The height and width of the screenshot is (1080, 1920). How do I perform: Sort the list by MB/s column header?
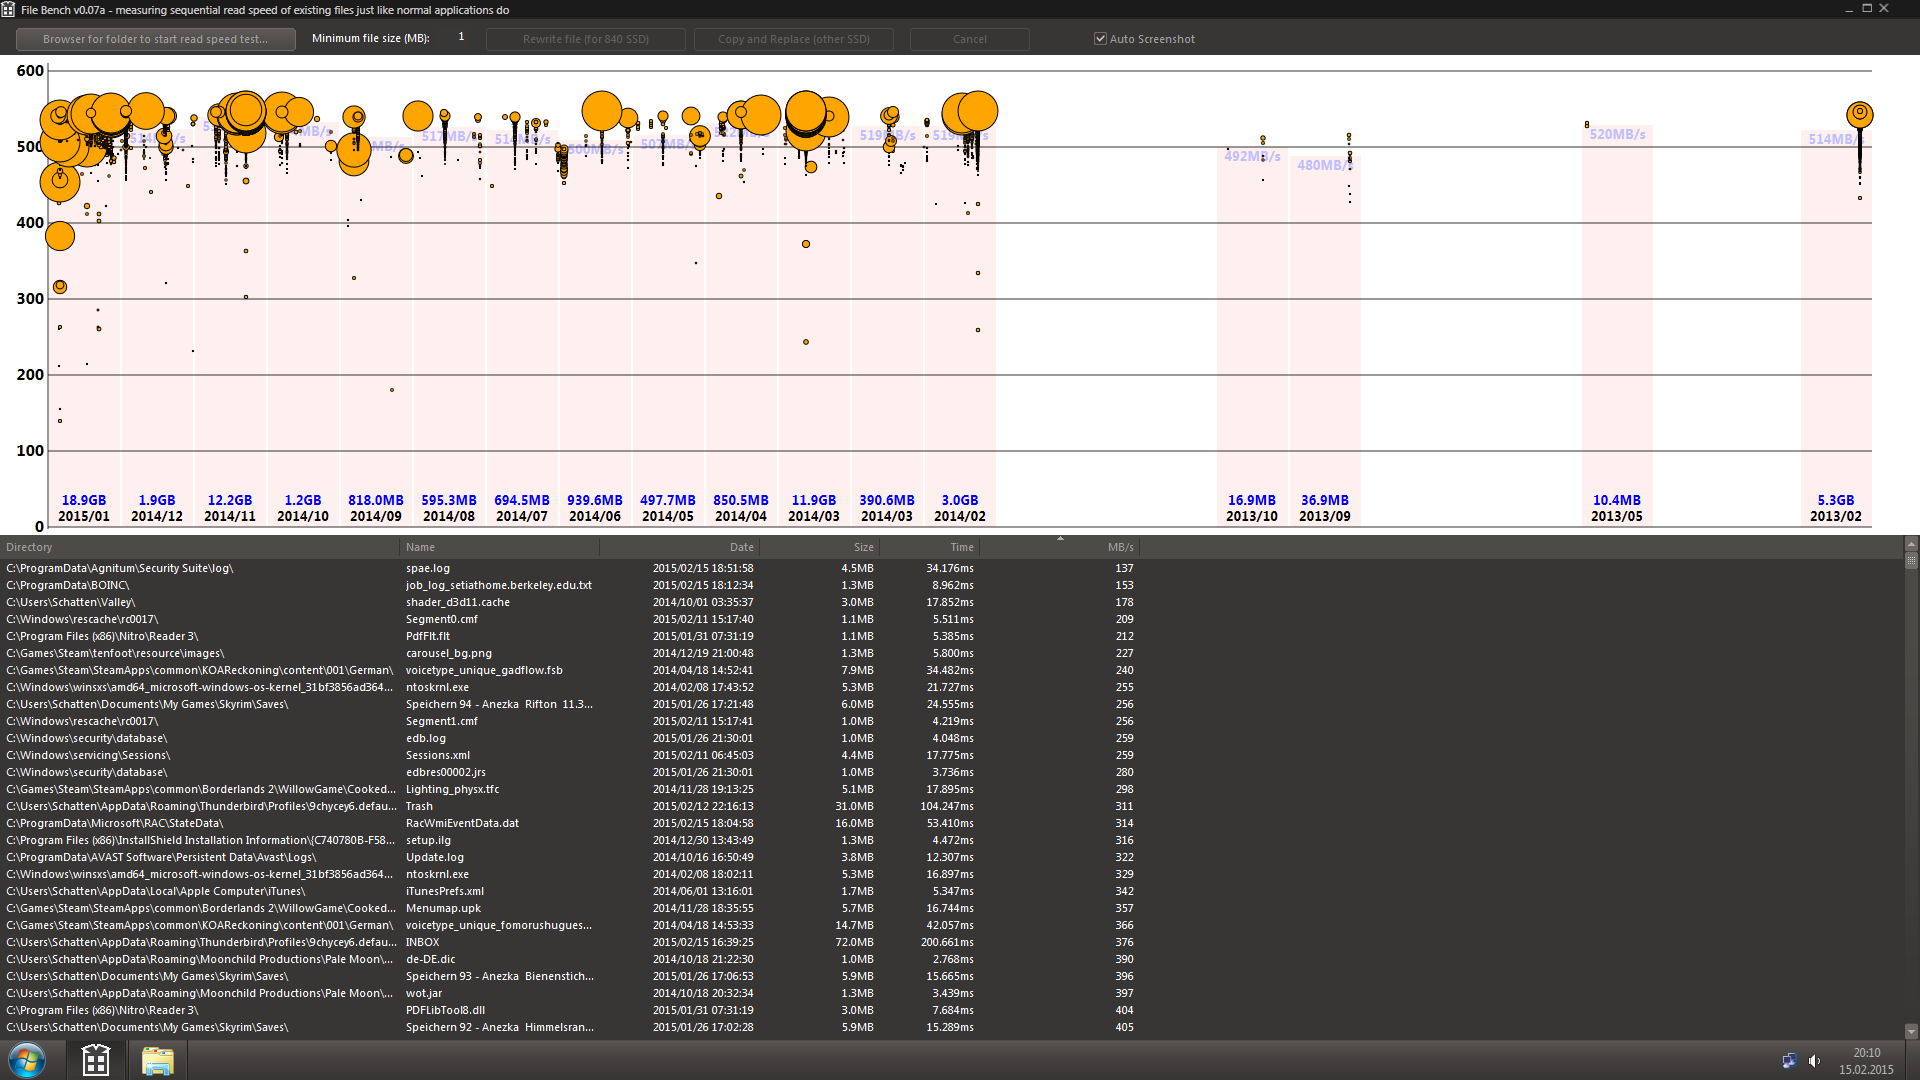coord(1120,547)
